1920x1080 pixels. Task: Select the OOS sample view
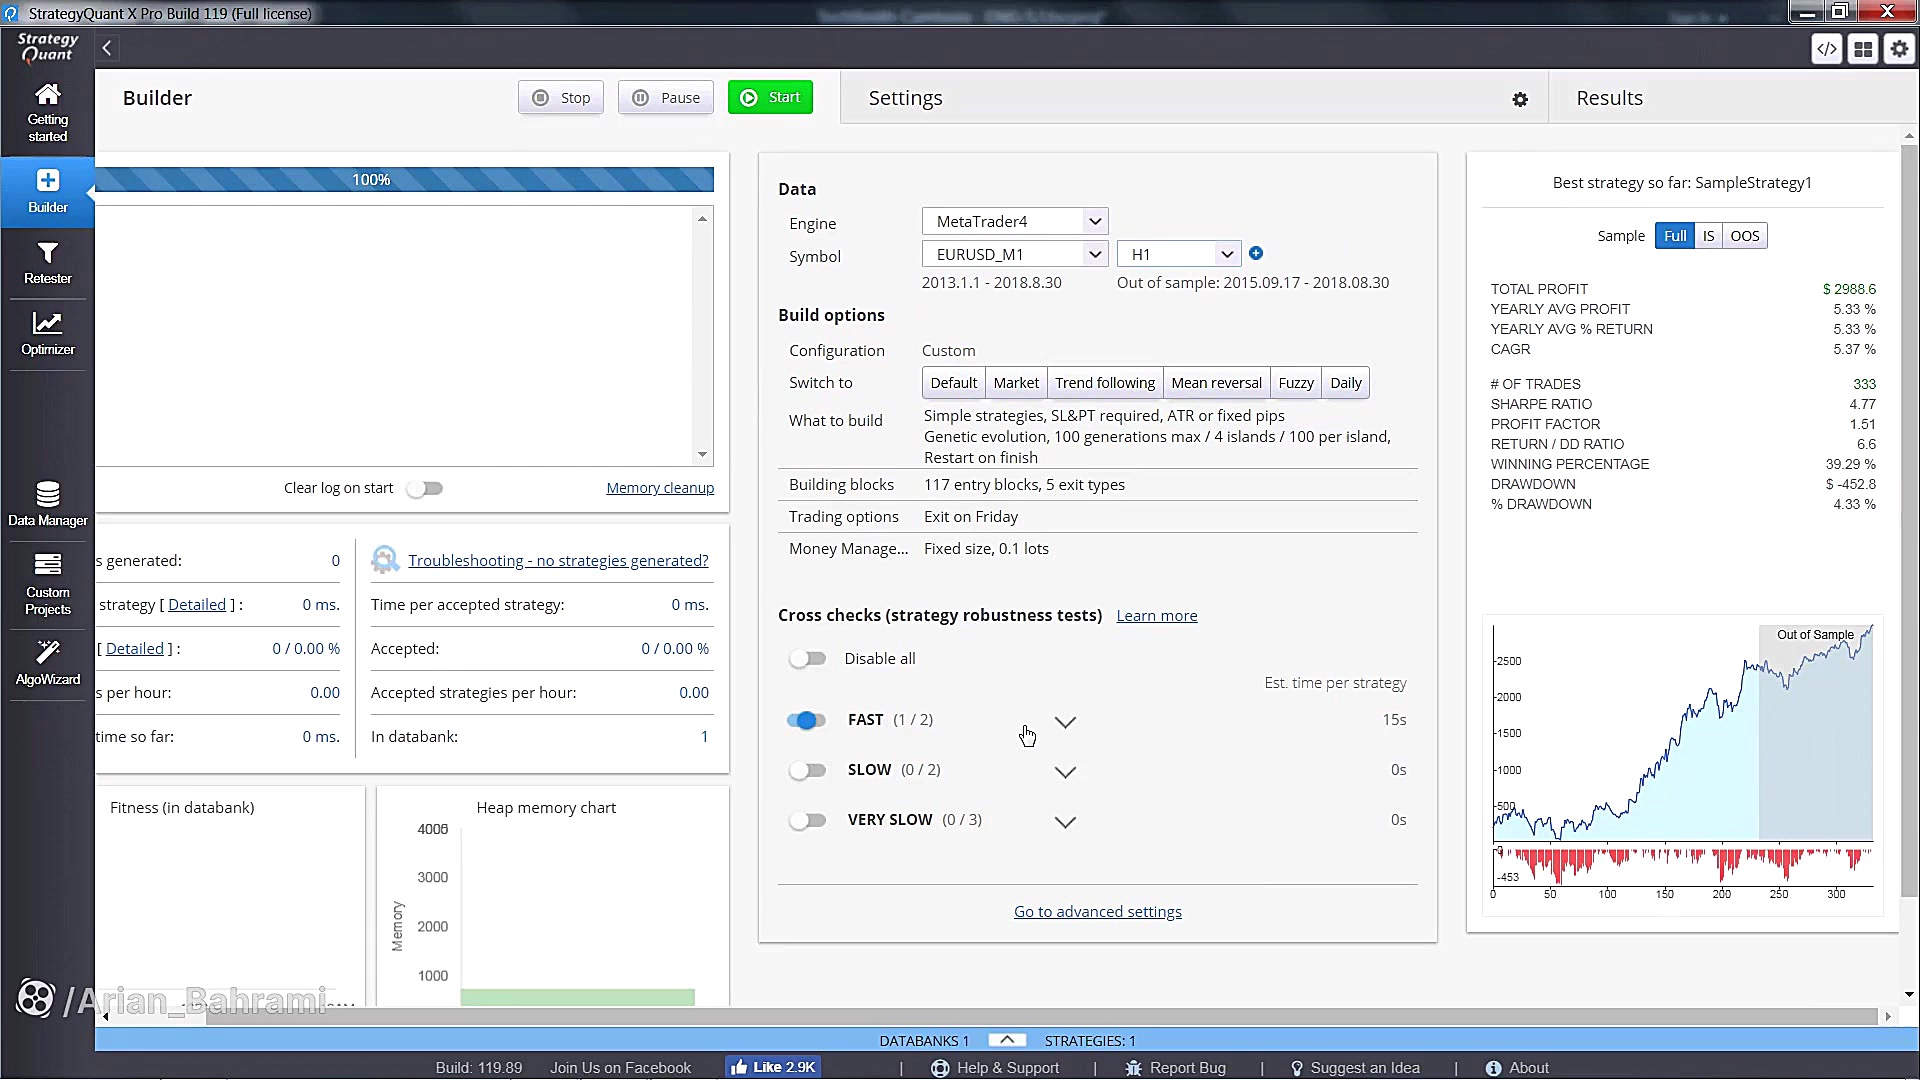(x=1745, y=236)
